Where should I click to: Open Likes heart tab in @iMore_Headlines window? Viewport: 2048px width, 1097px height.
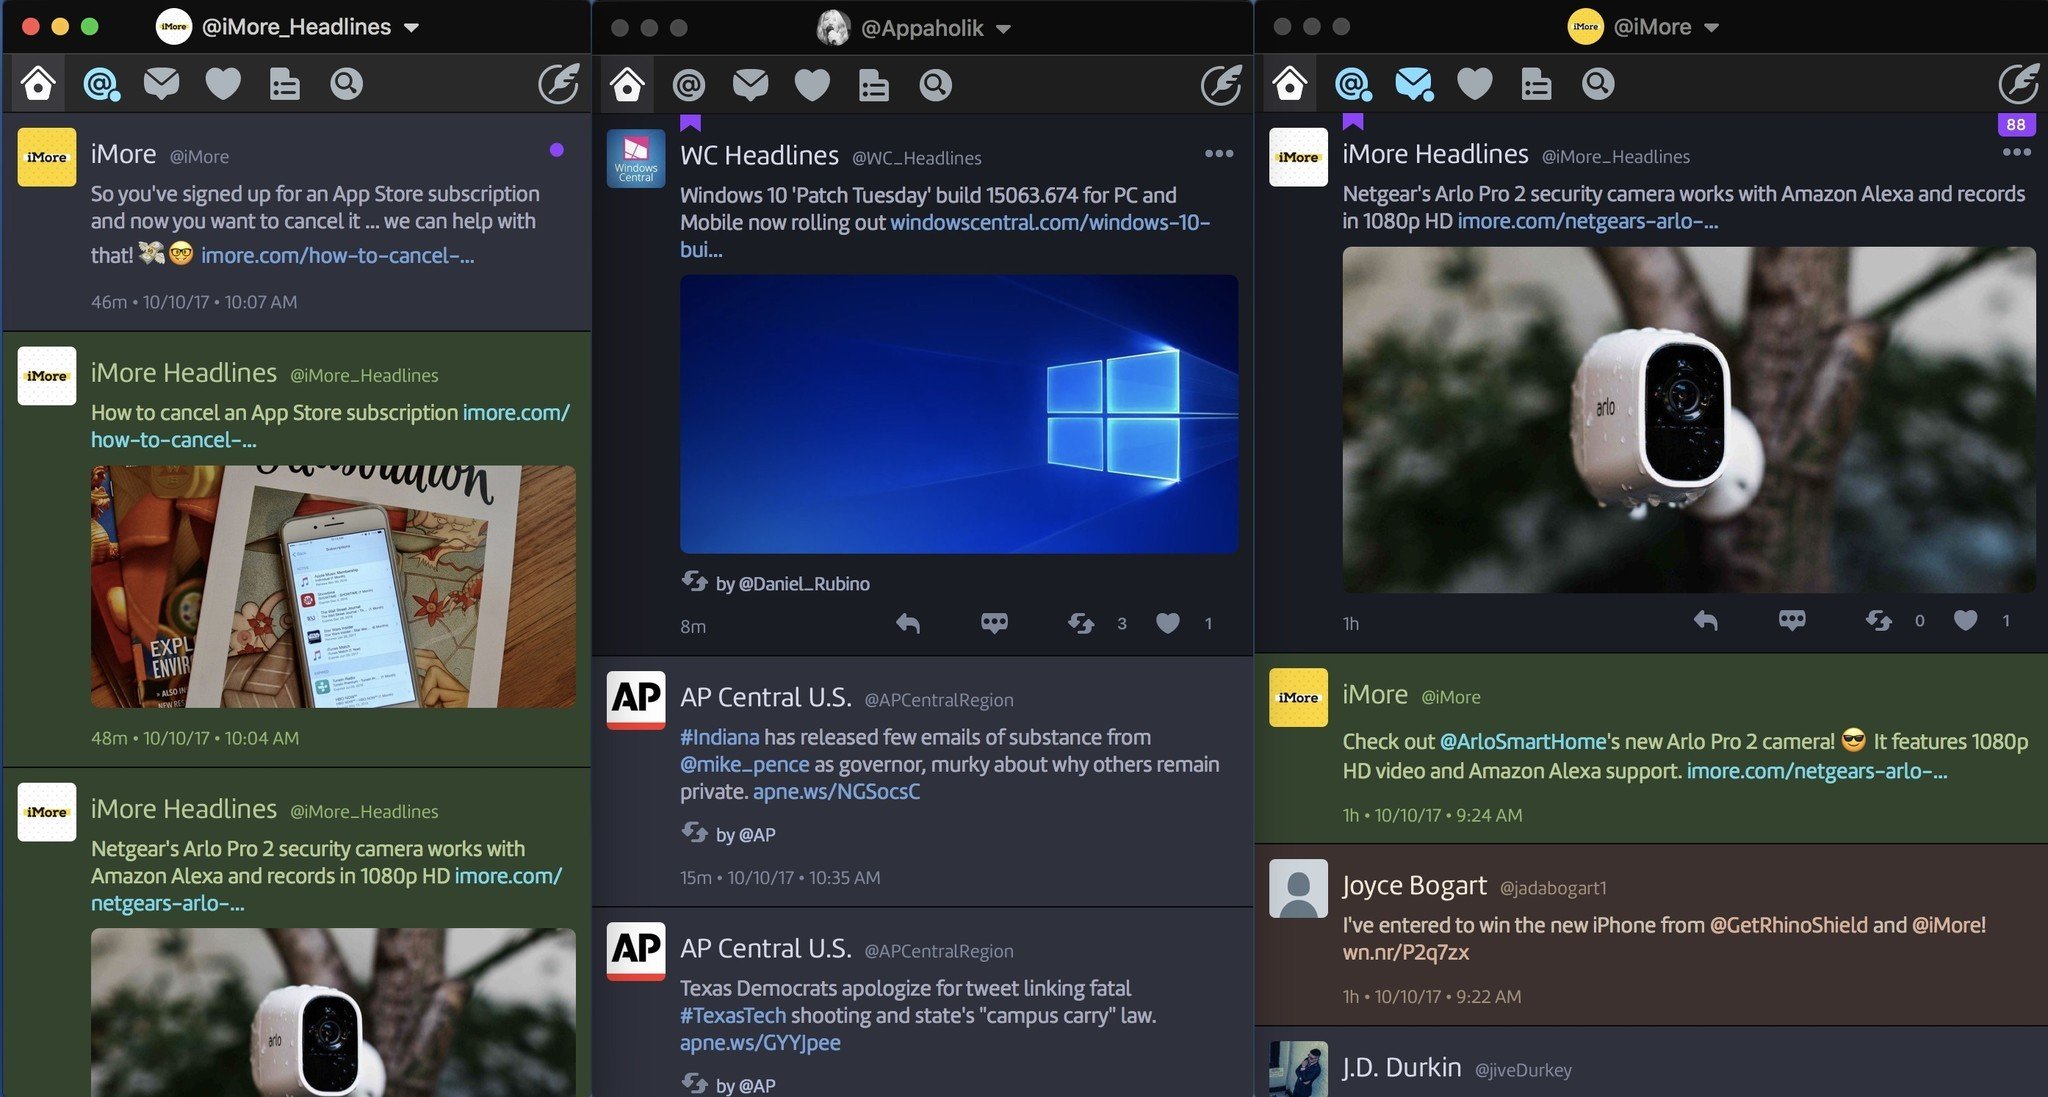pos(223,84)
